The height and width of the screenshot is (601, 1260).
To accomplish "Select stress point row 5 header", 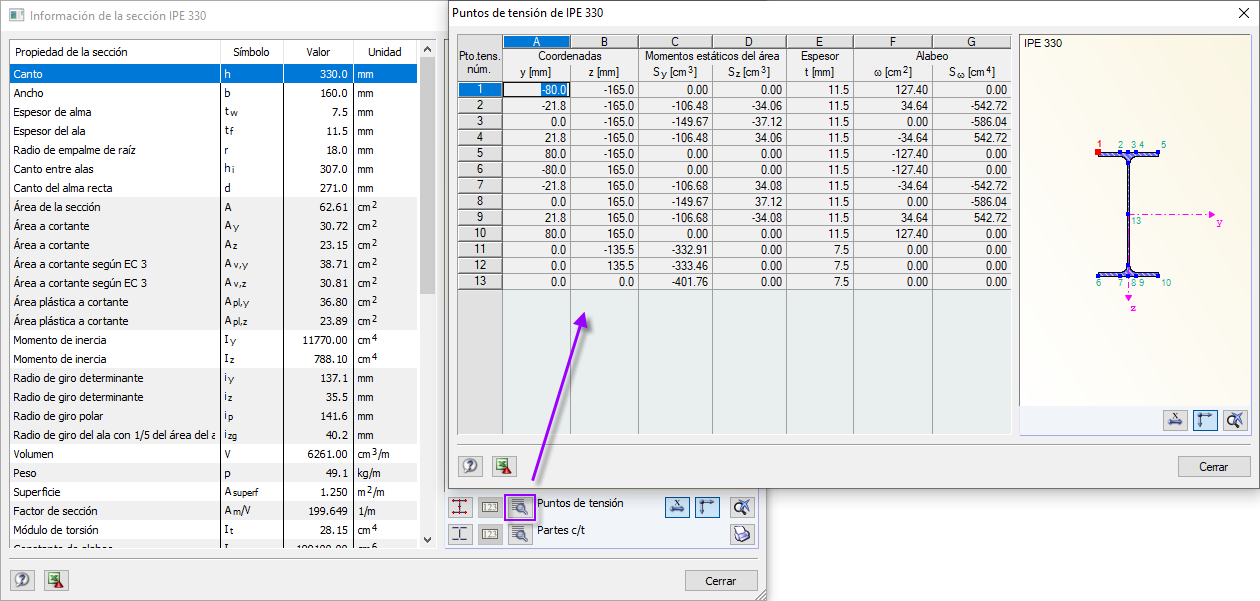I will [x=480, y=153].
